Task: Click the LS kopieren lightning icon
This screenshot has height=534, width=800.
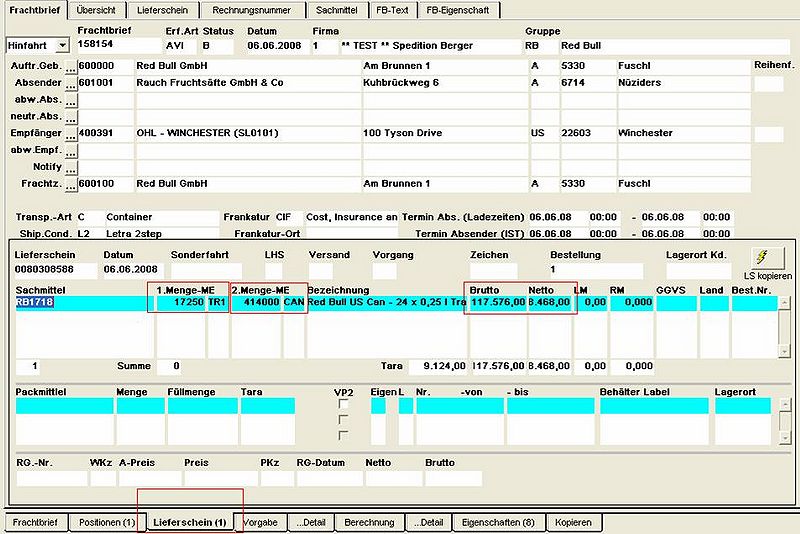Action: [768, 258]
